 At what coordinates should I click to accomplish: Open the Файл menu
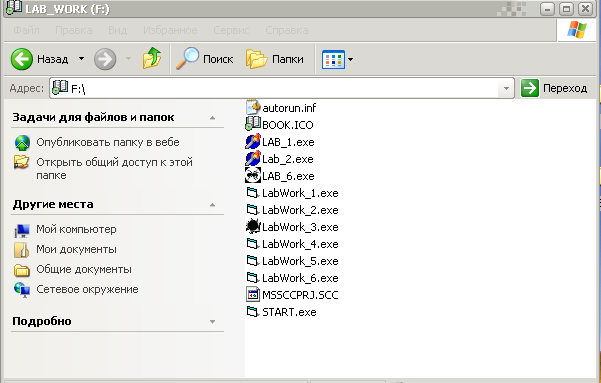point(26,30)
